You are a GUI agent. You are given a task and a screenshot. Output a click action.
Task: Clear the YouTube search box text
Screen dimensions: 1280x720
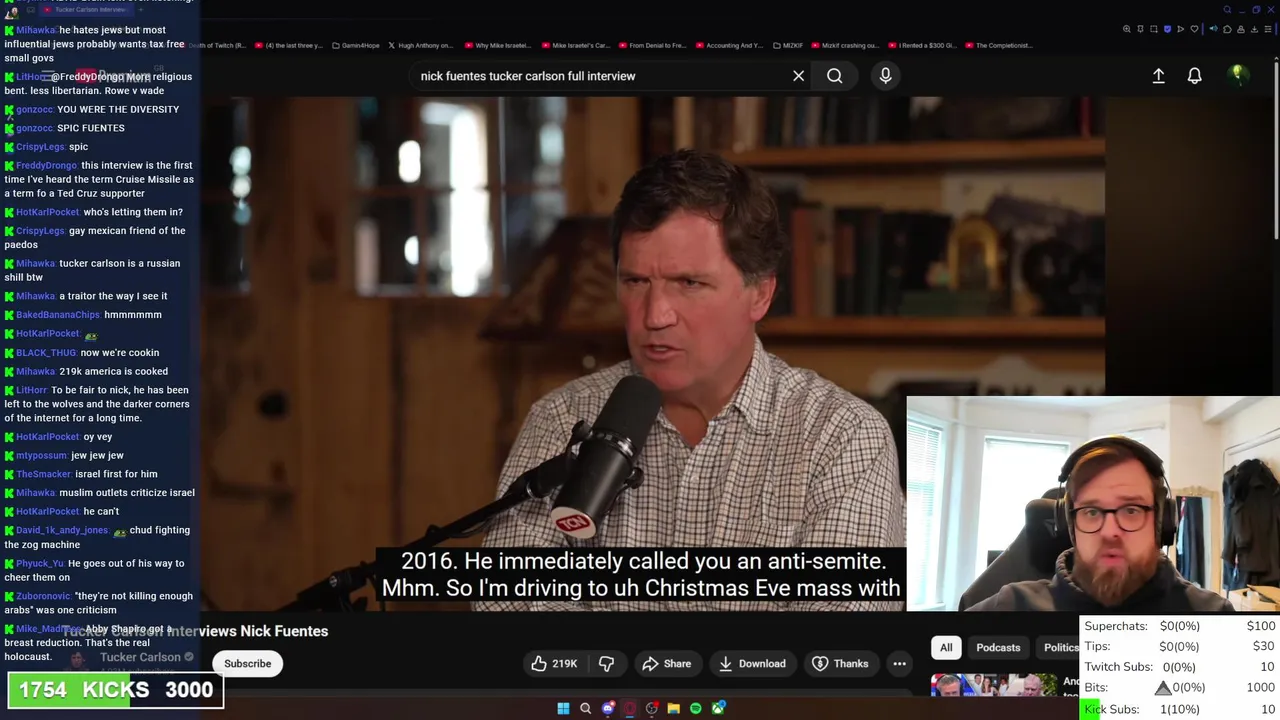pyautogui.click(x=798, y=76)
